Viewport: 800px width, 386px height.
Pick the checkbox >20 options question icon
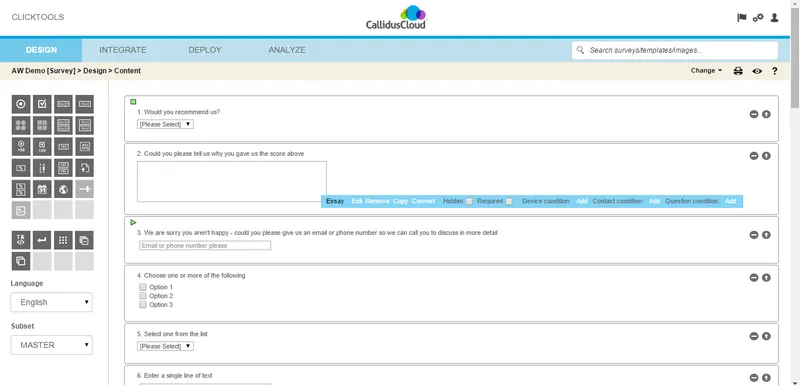tap(42, 146)
